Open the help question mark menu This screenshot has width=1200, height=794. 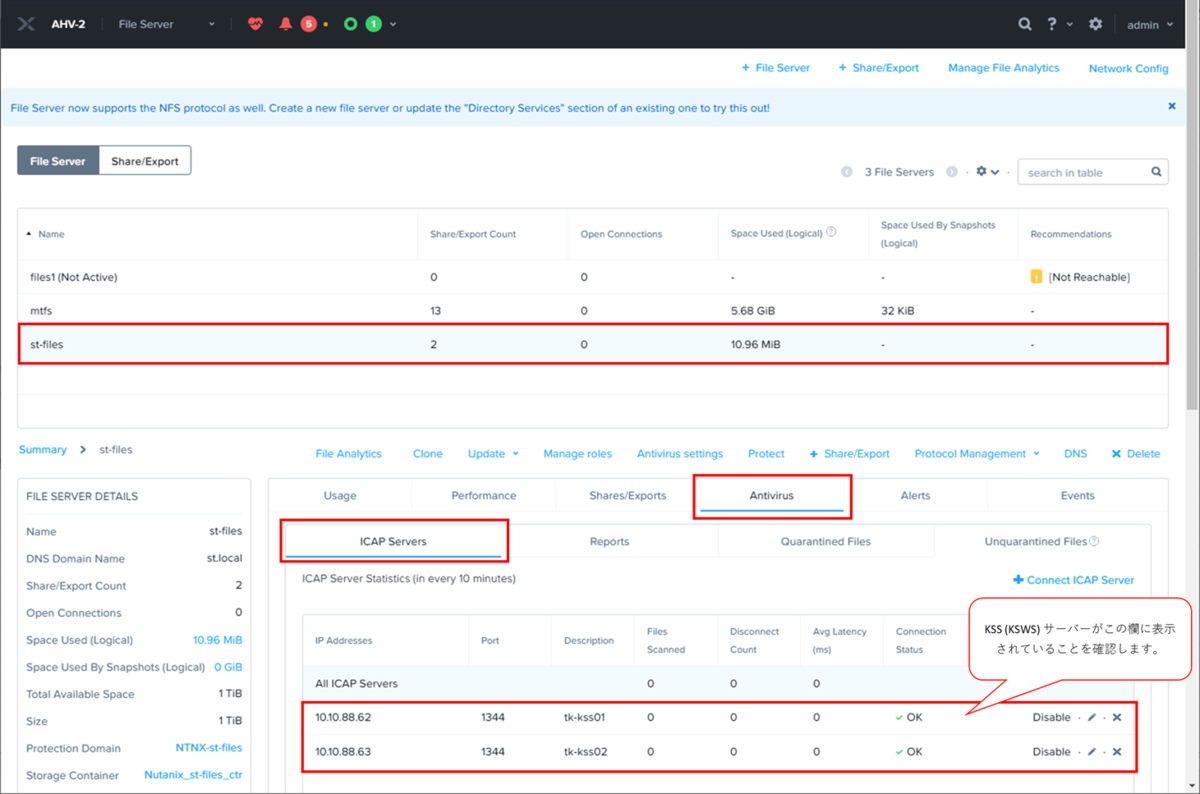coord(1052,24)
